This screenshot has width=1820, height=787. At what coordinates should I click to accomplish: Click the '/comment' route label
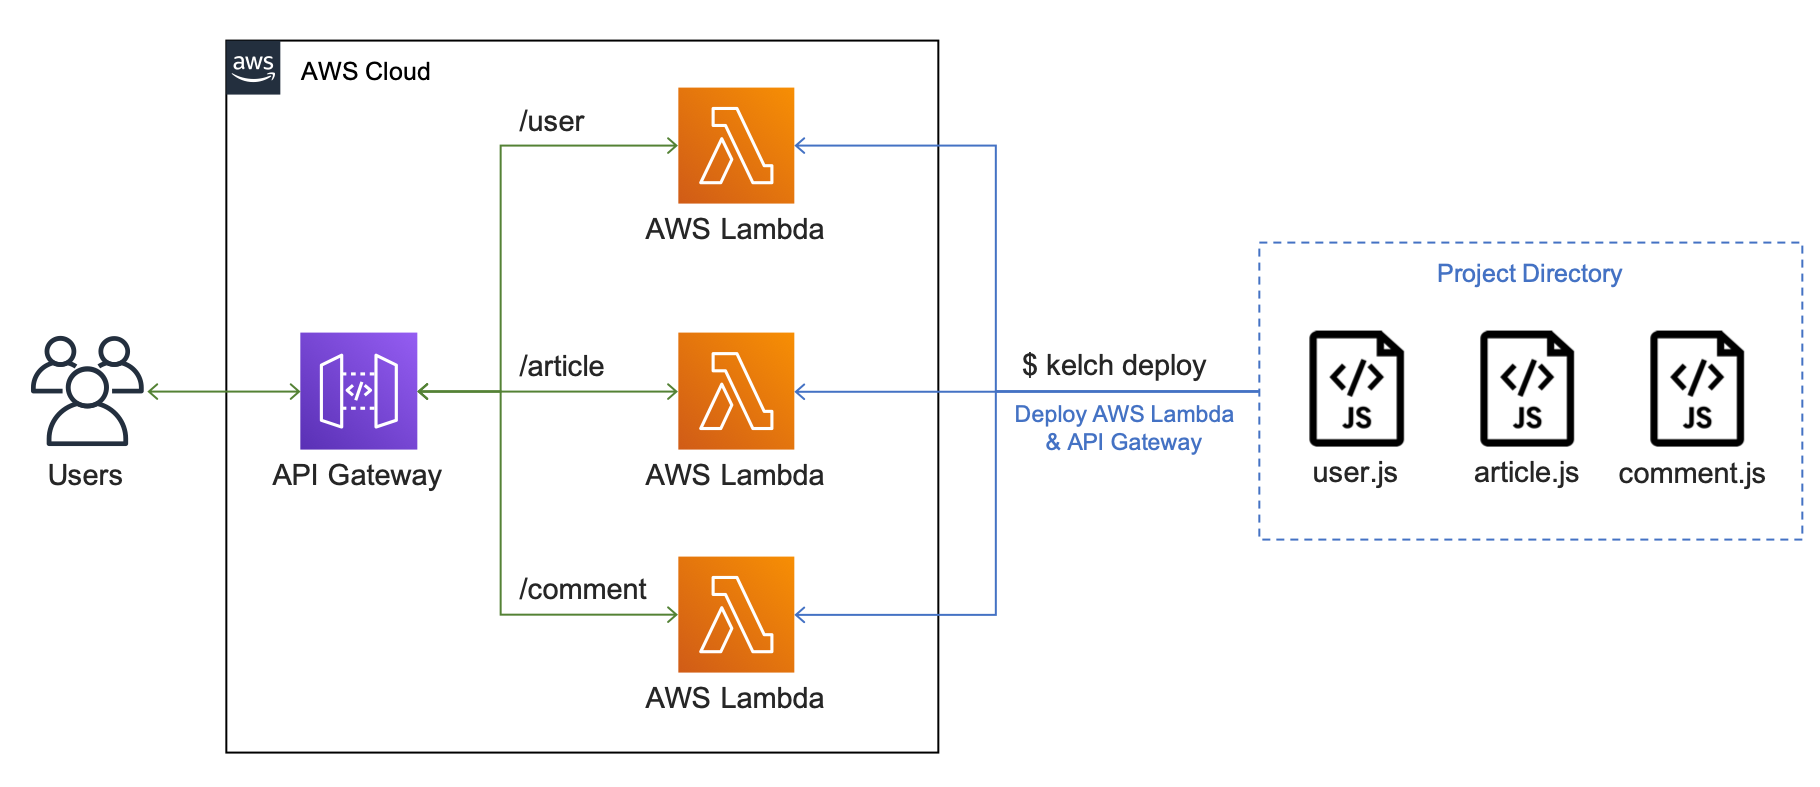582,590
